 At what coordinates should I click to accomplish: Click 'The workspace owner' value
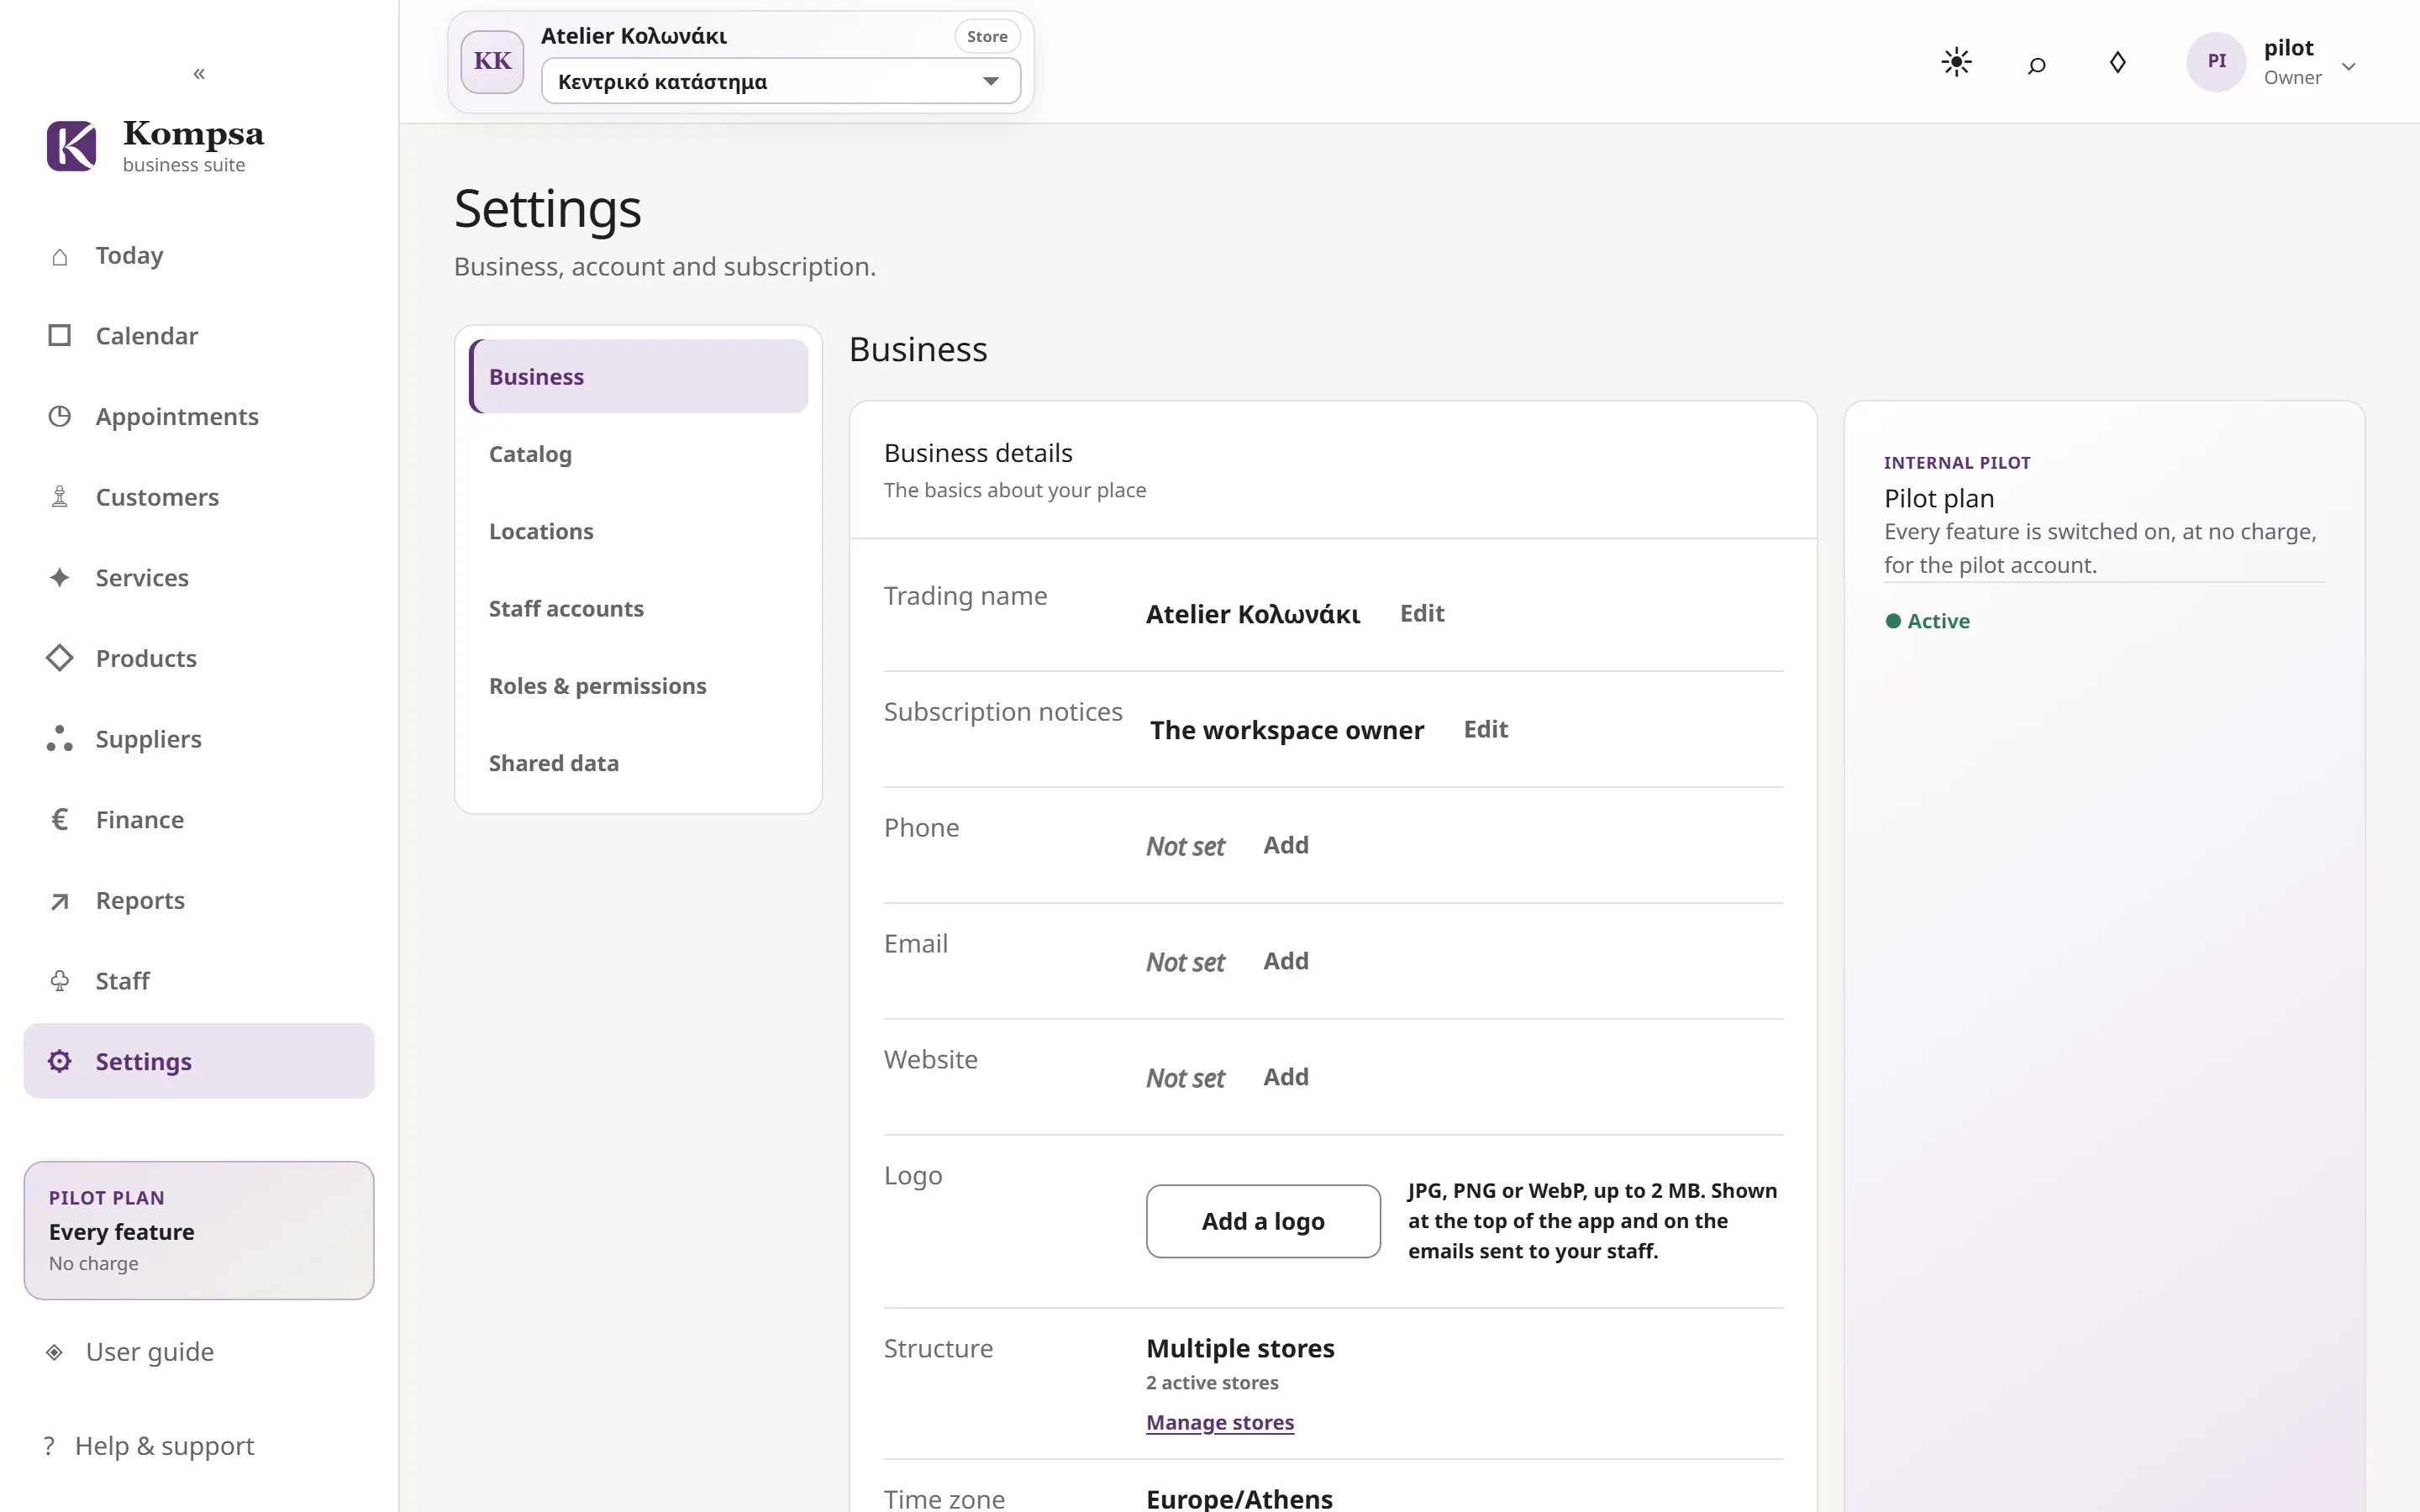pos(1287,730)
